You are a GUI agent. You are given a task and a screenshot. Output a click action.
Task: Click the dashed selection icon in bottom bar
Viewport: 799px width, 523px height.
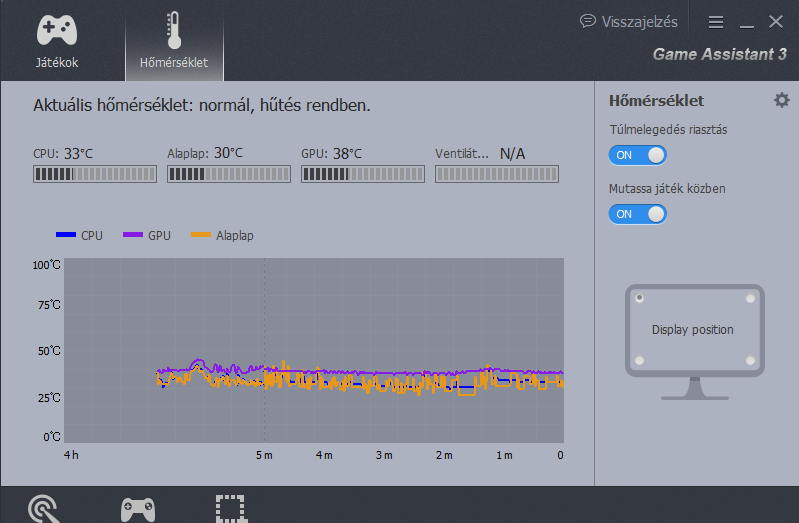230,509
